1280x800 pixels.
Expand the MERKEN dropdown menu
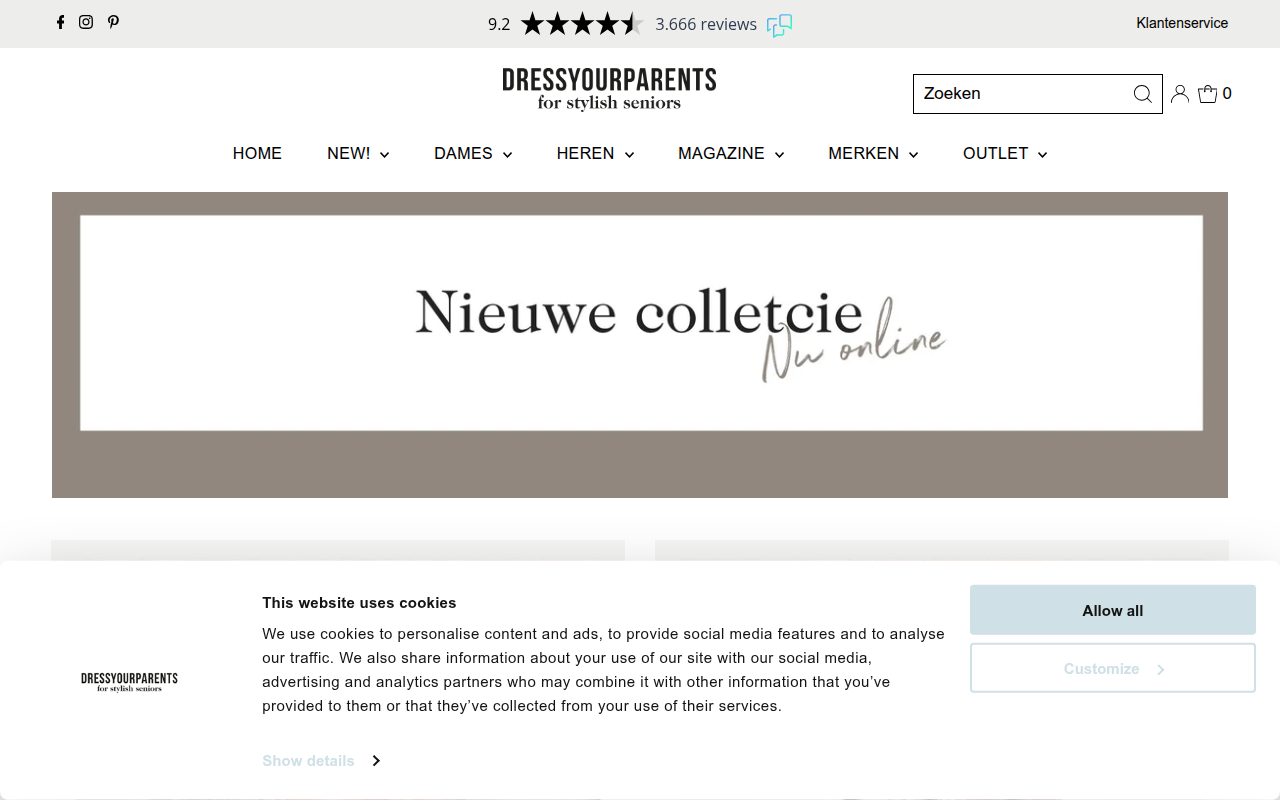(873, 154)
